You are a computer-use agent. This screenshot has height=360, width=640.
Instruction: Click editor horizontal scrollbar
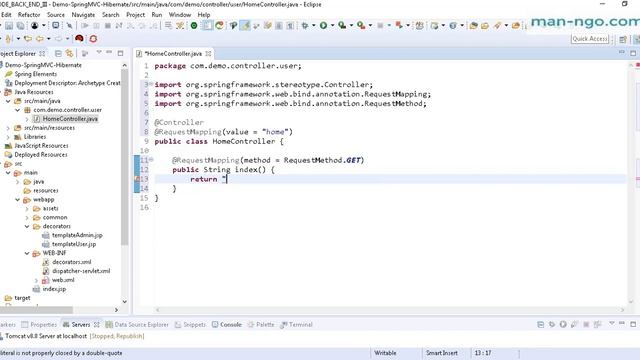[390, 310]
